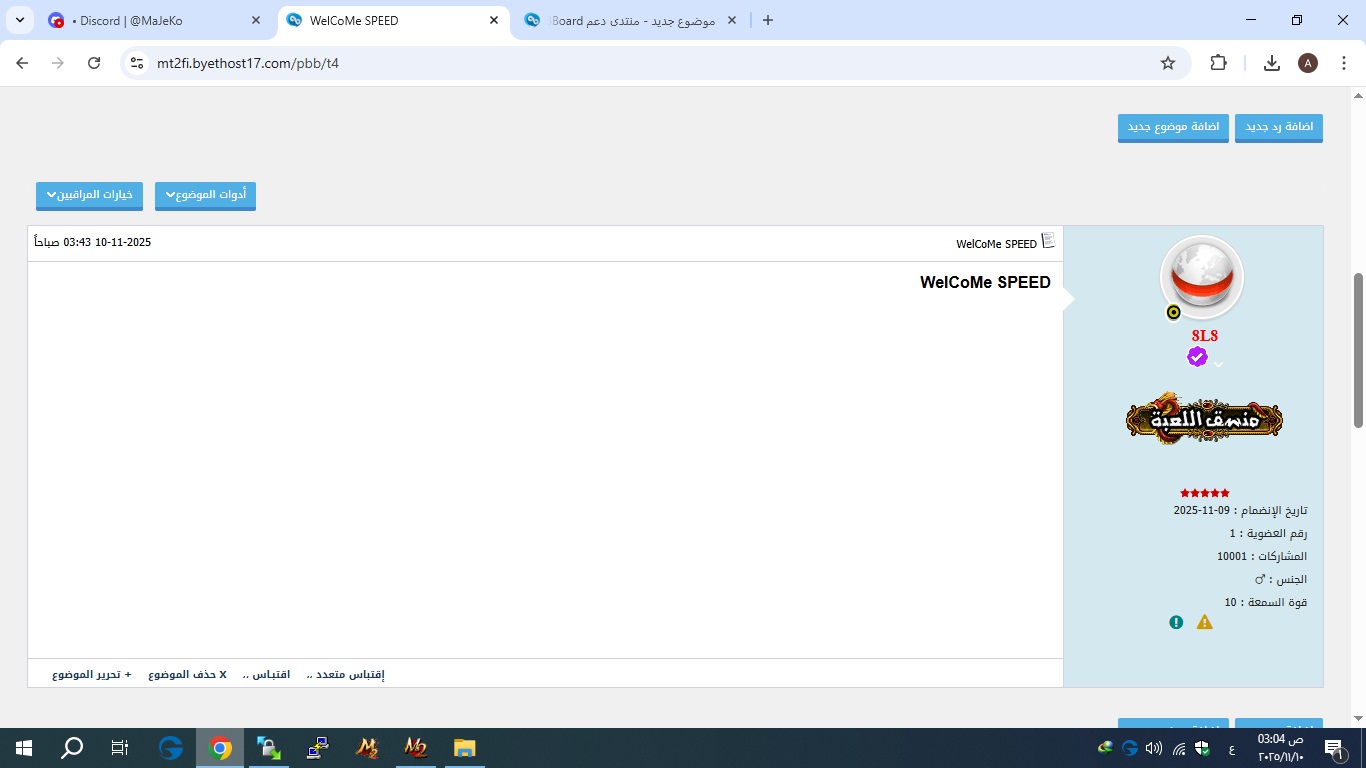1366x768 pixels.
Task: Open the network computers taskbar app
Action: tap(318, 748)
